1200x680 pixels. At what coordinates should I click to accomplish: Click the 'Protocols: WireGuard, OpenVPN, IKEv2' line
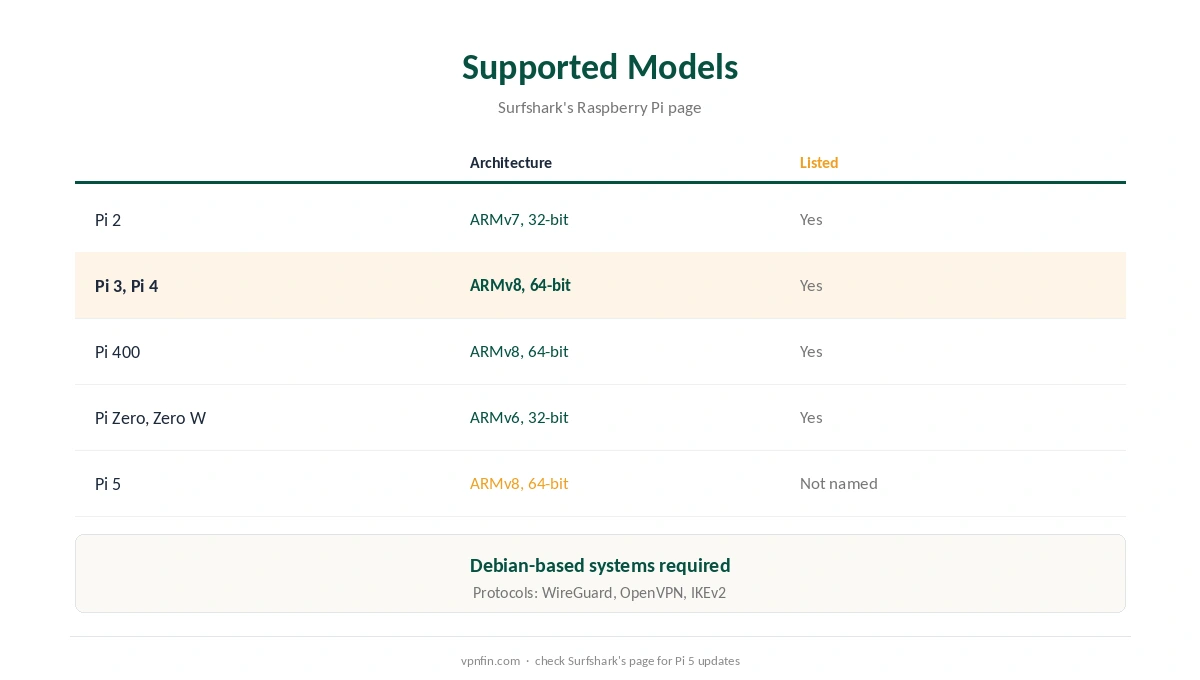tap(600, 593)
